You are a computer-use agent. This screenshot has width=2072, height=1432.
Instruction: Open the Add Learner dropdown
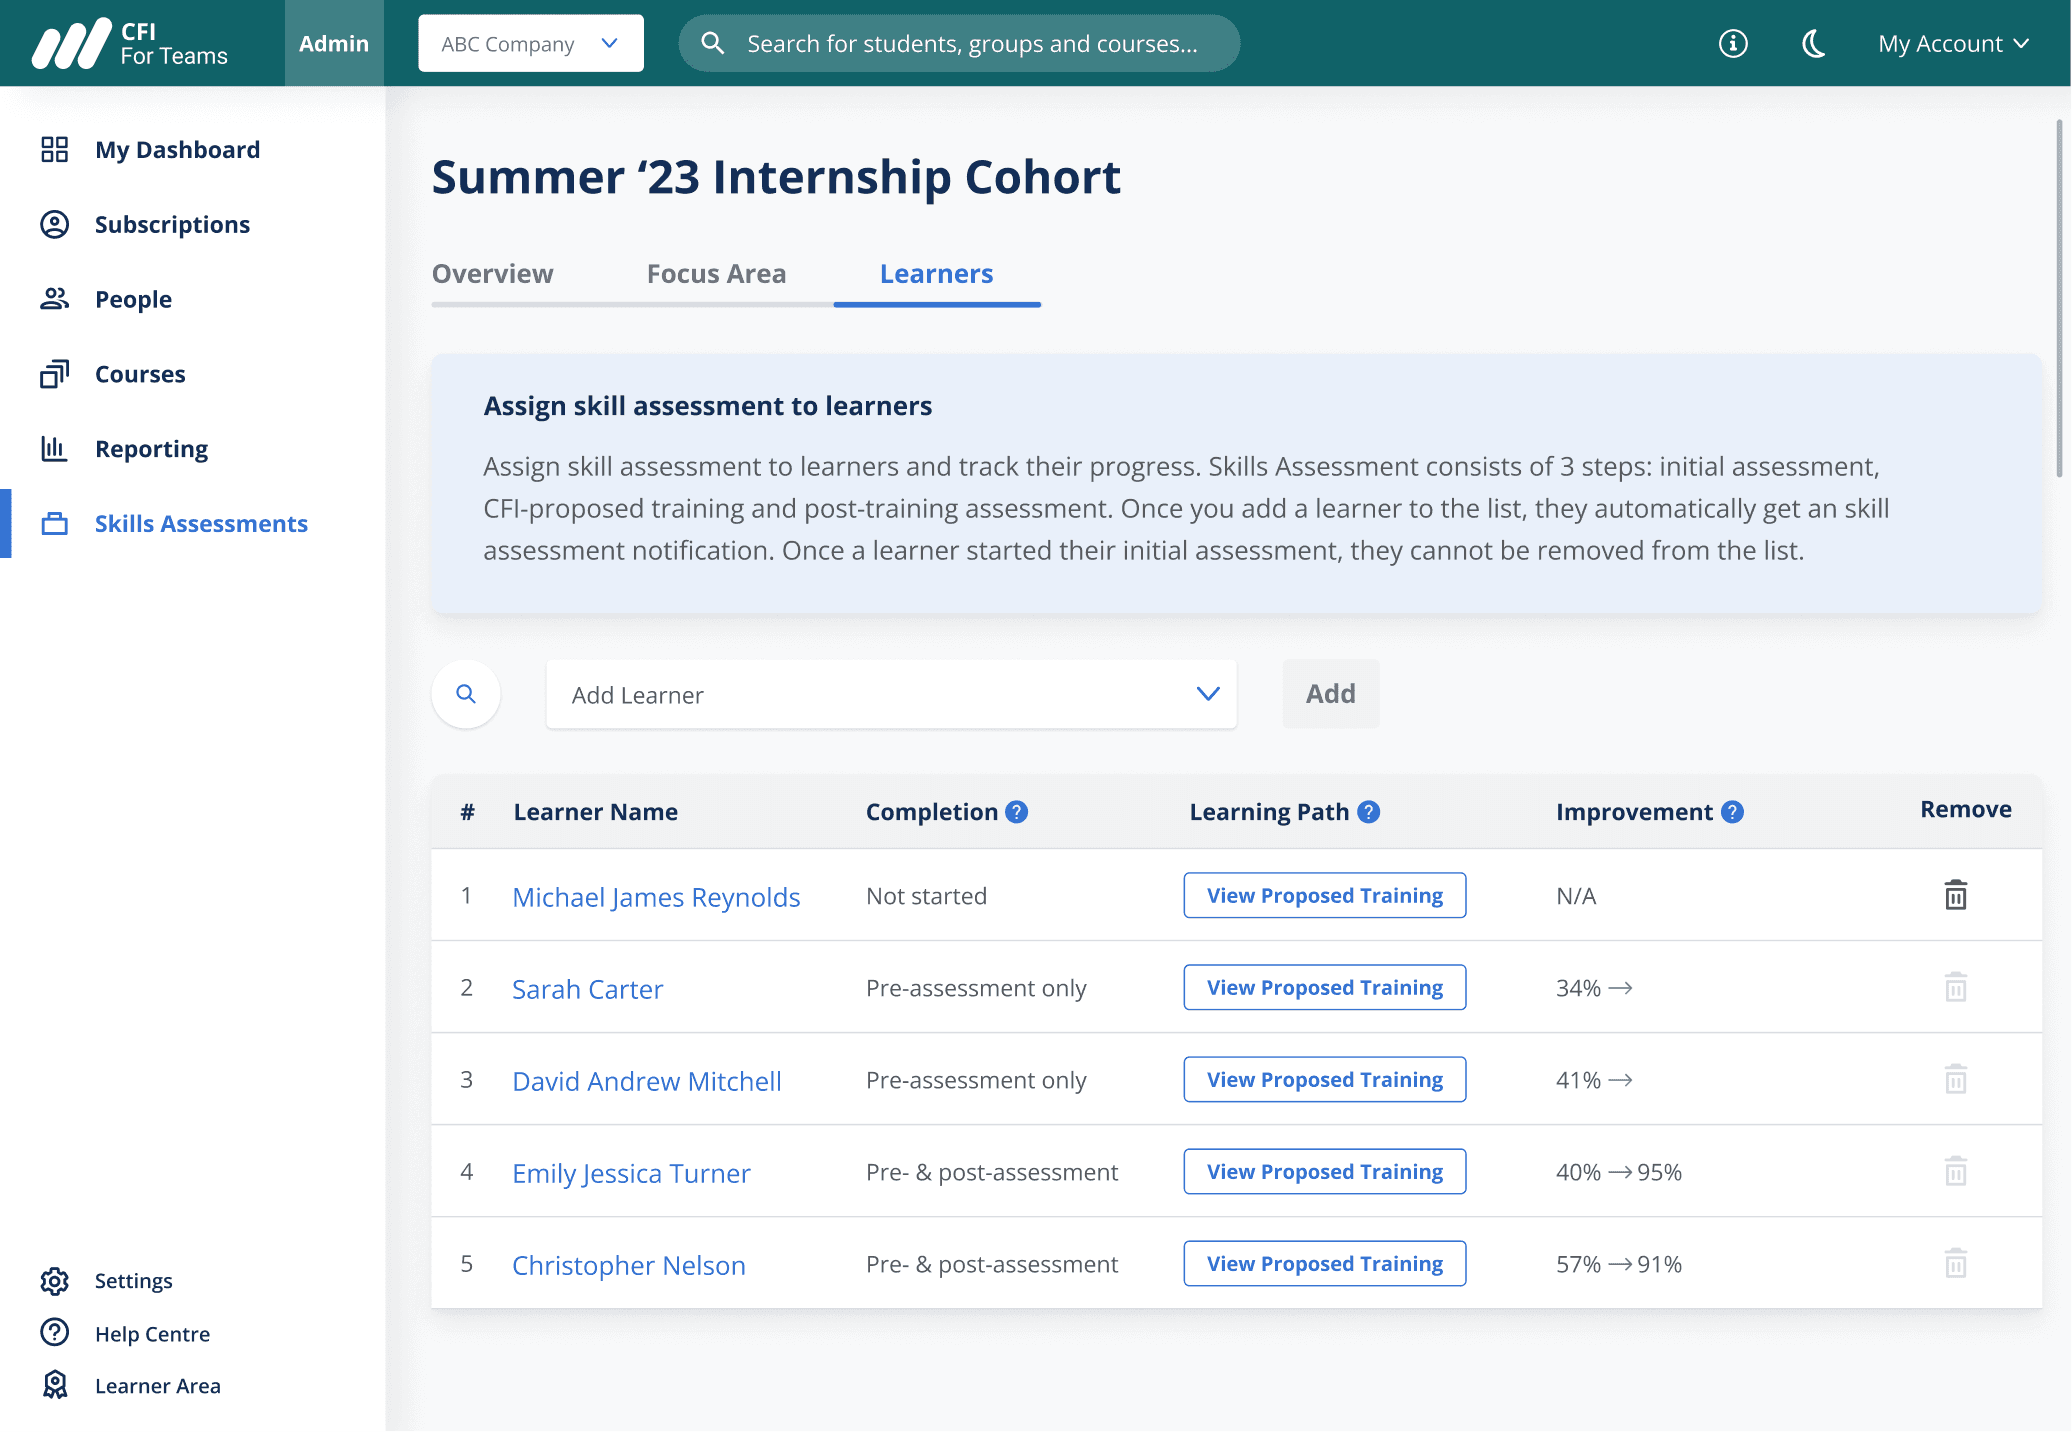891,694
